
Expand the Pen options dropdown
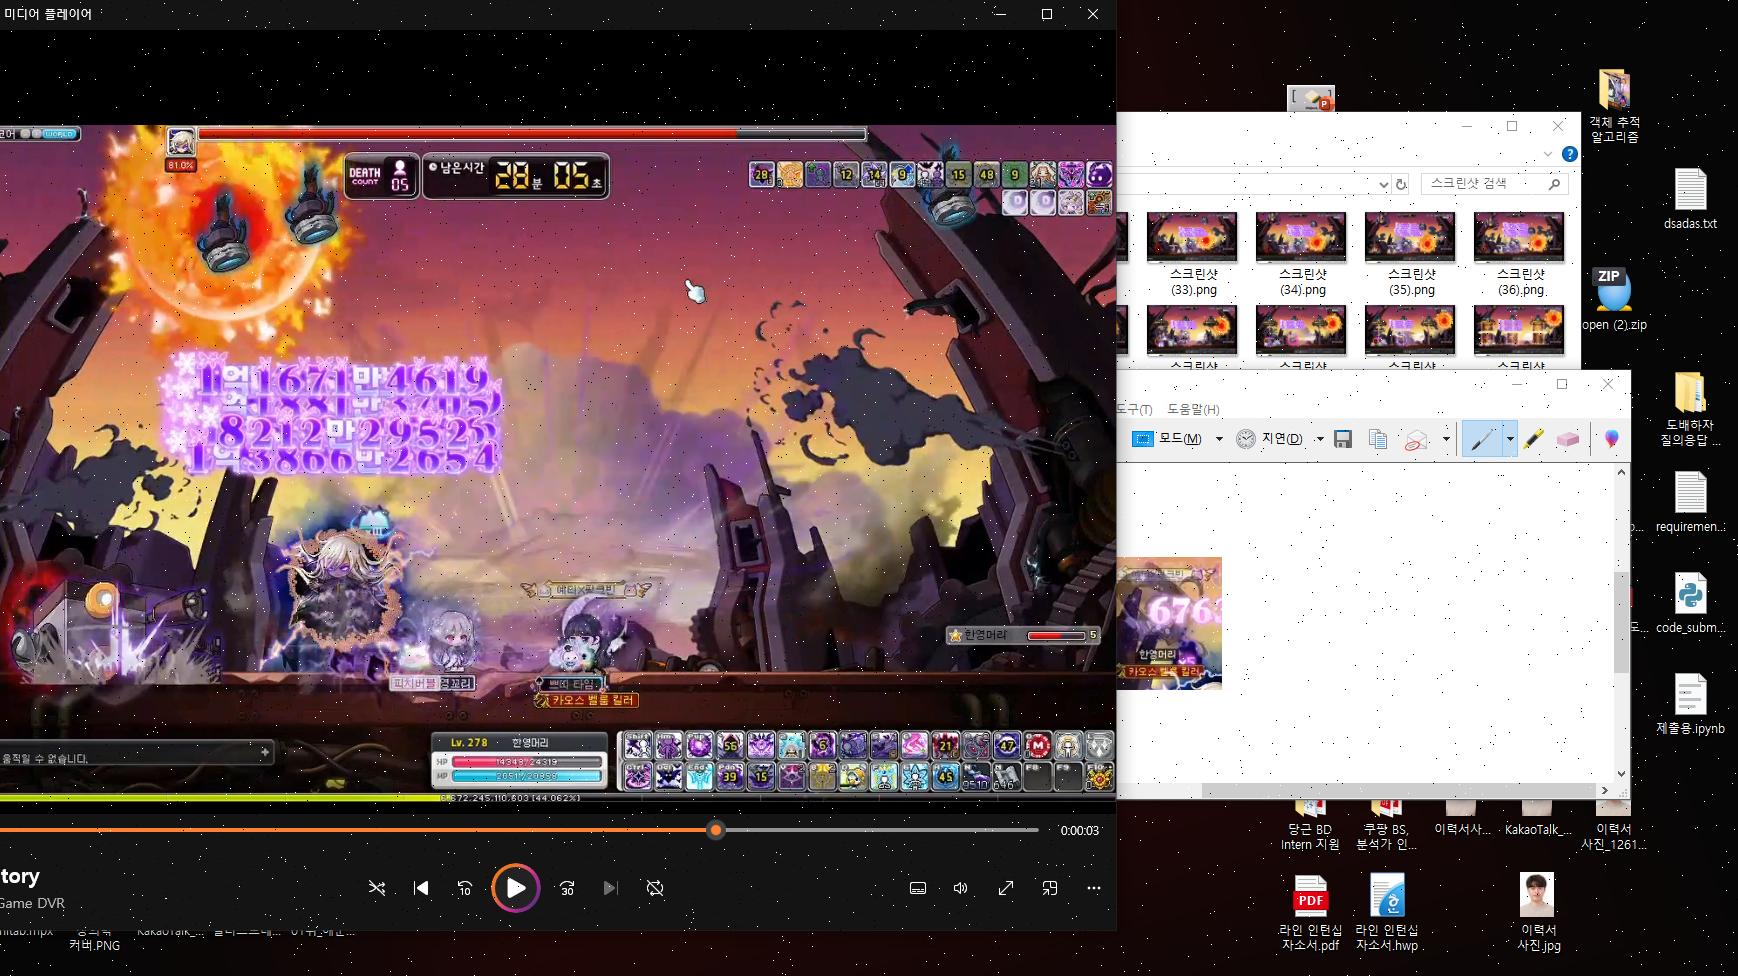pyautogui.click(x=1509, y=439)
